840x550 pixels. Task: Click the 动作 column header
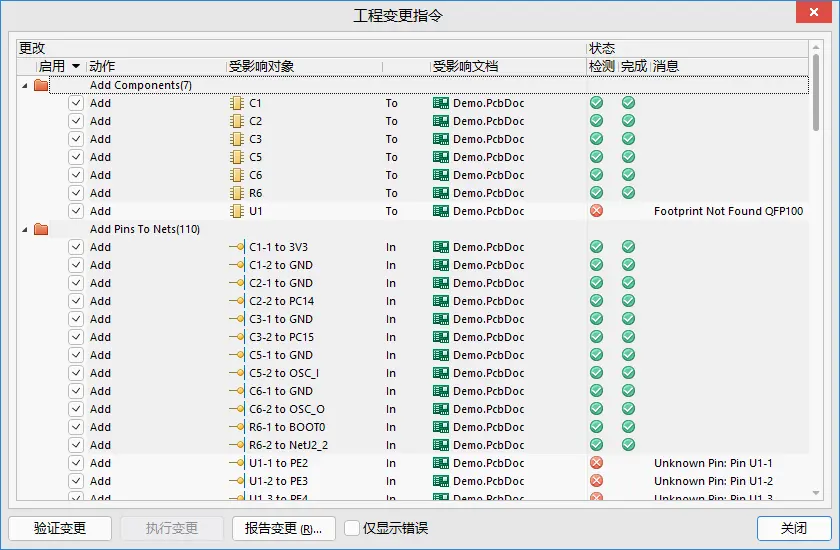(x=102, y=66)
